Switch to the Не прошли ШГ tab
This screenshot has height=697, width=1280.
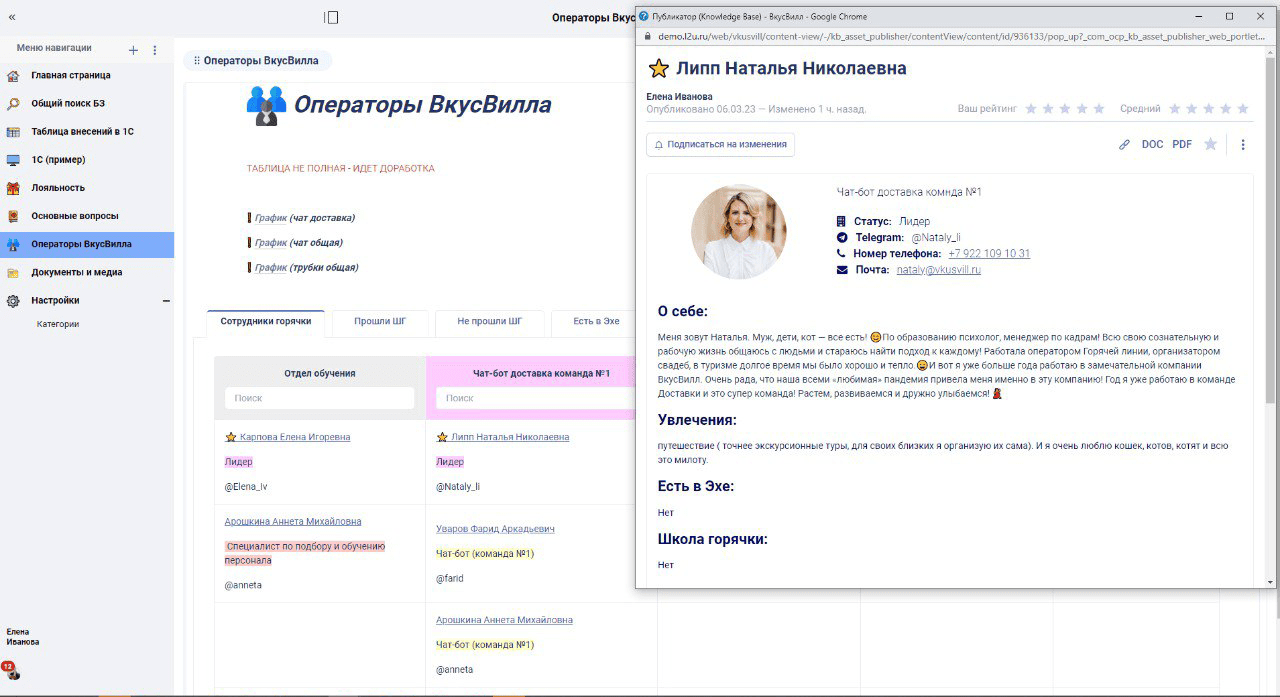489,322
